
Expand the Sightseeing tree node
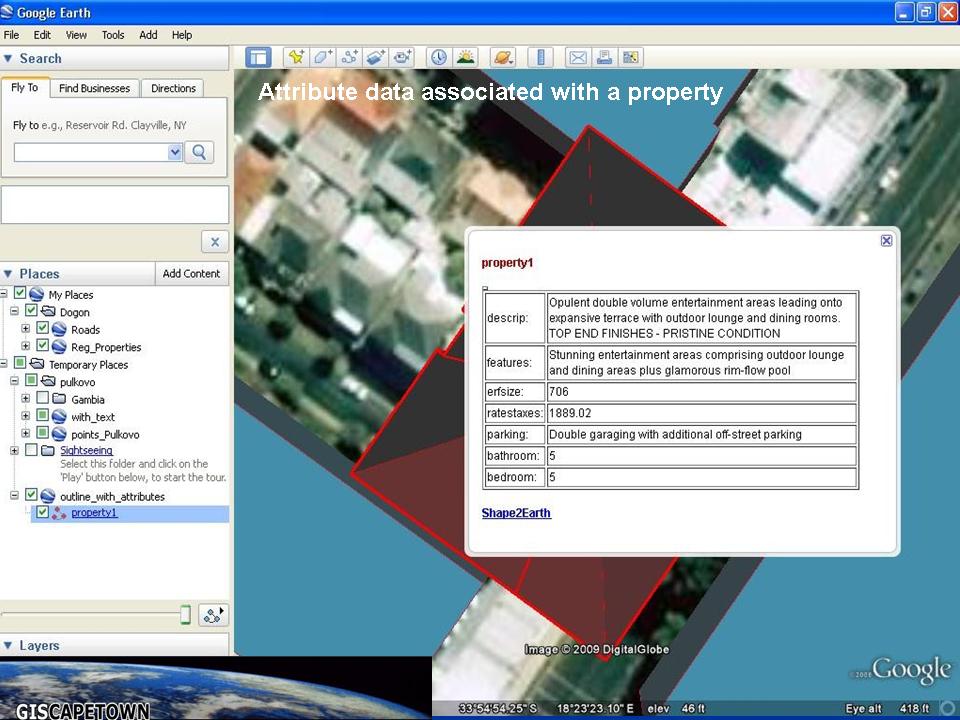[x=15, y=451]
